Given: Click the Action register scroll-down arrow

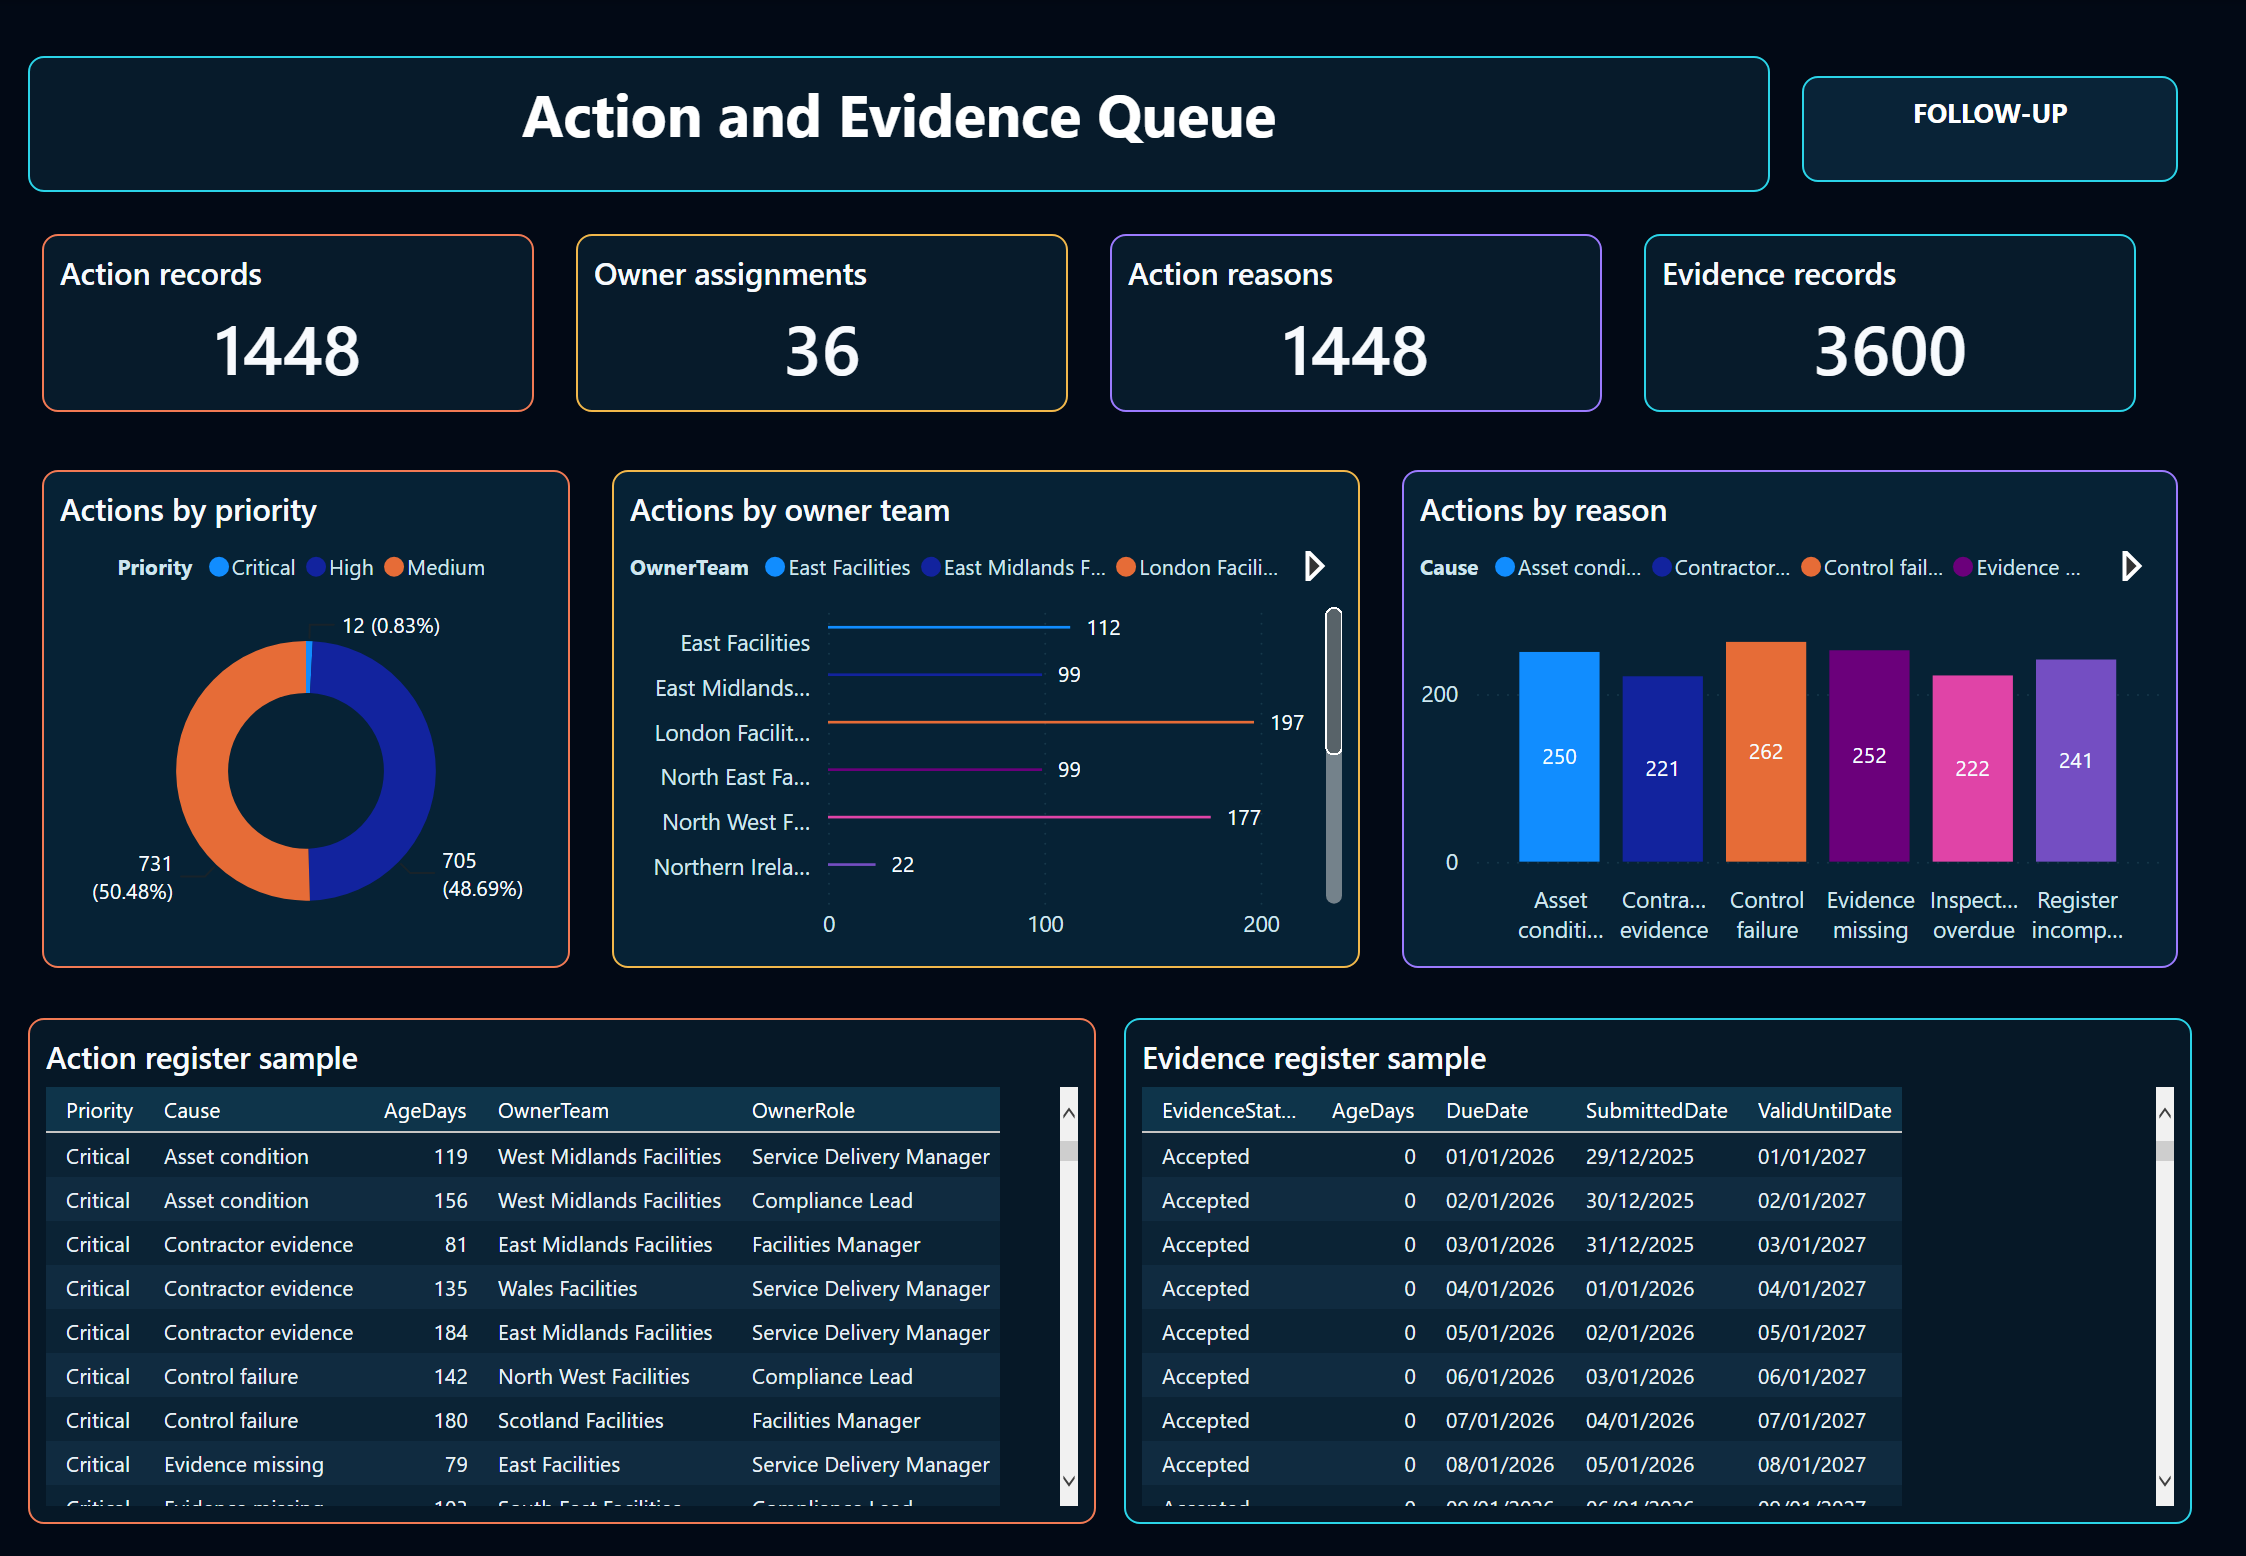Looking at the screenshot, I should point(1069,1481).
